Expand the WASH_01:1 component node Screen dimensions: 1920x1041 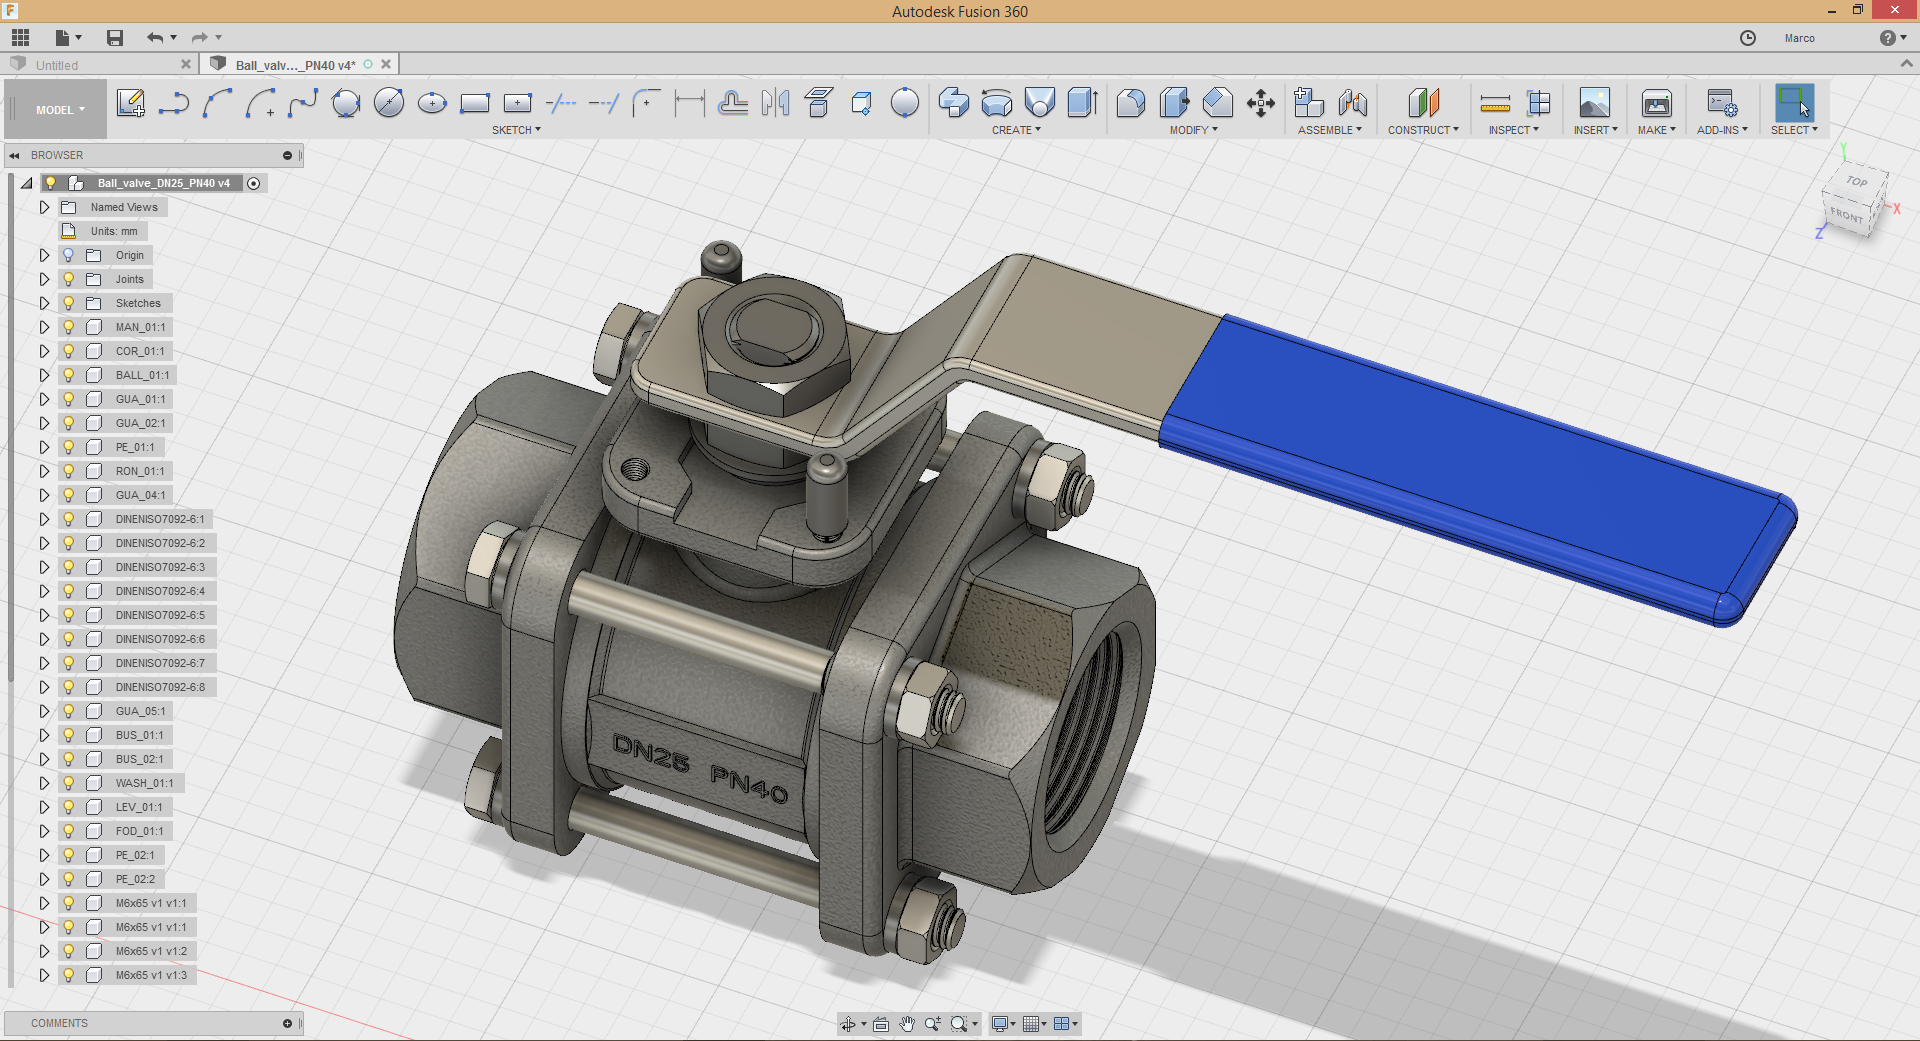[x=44, y=783]
